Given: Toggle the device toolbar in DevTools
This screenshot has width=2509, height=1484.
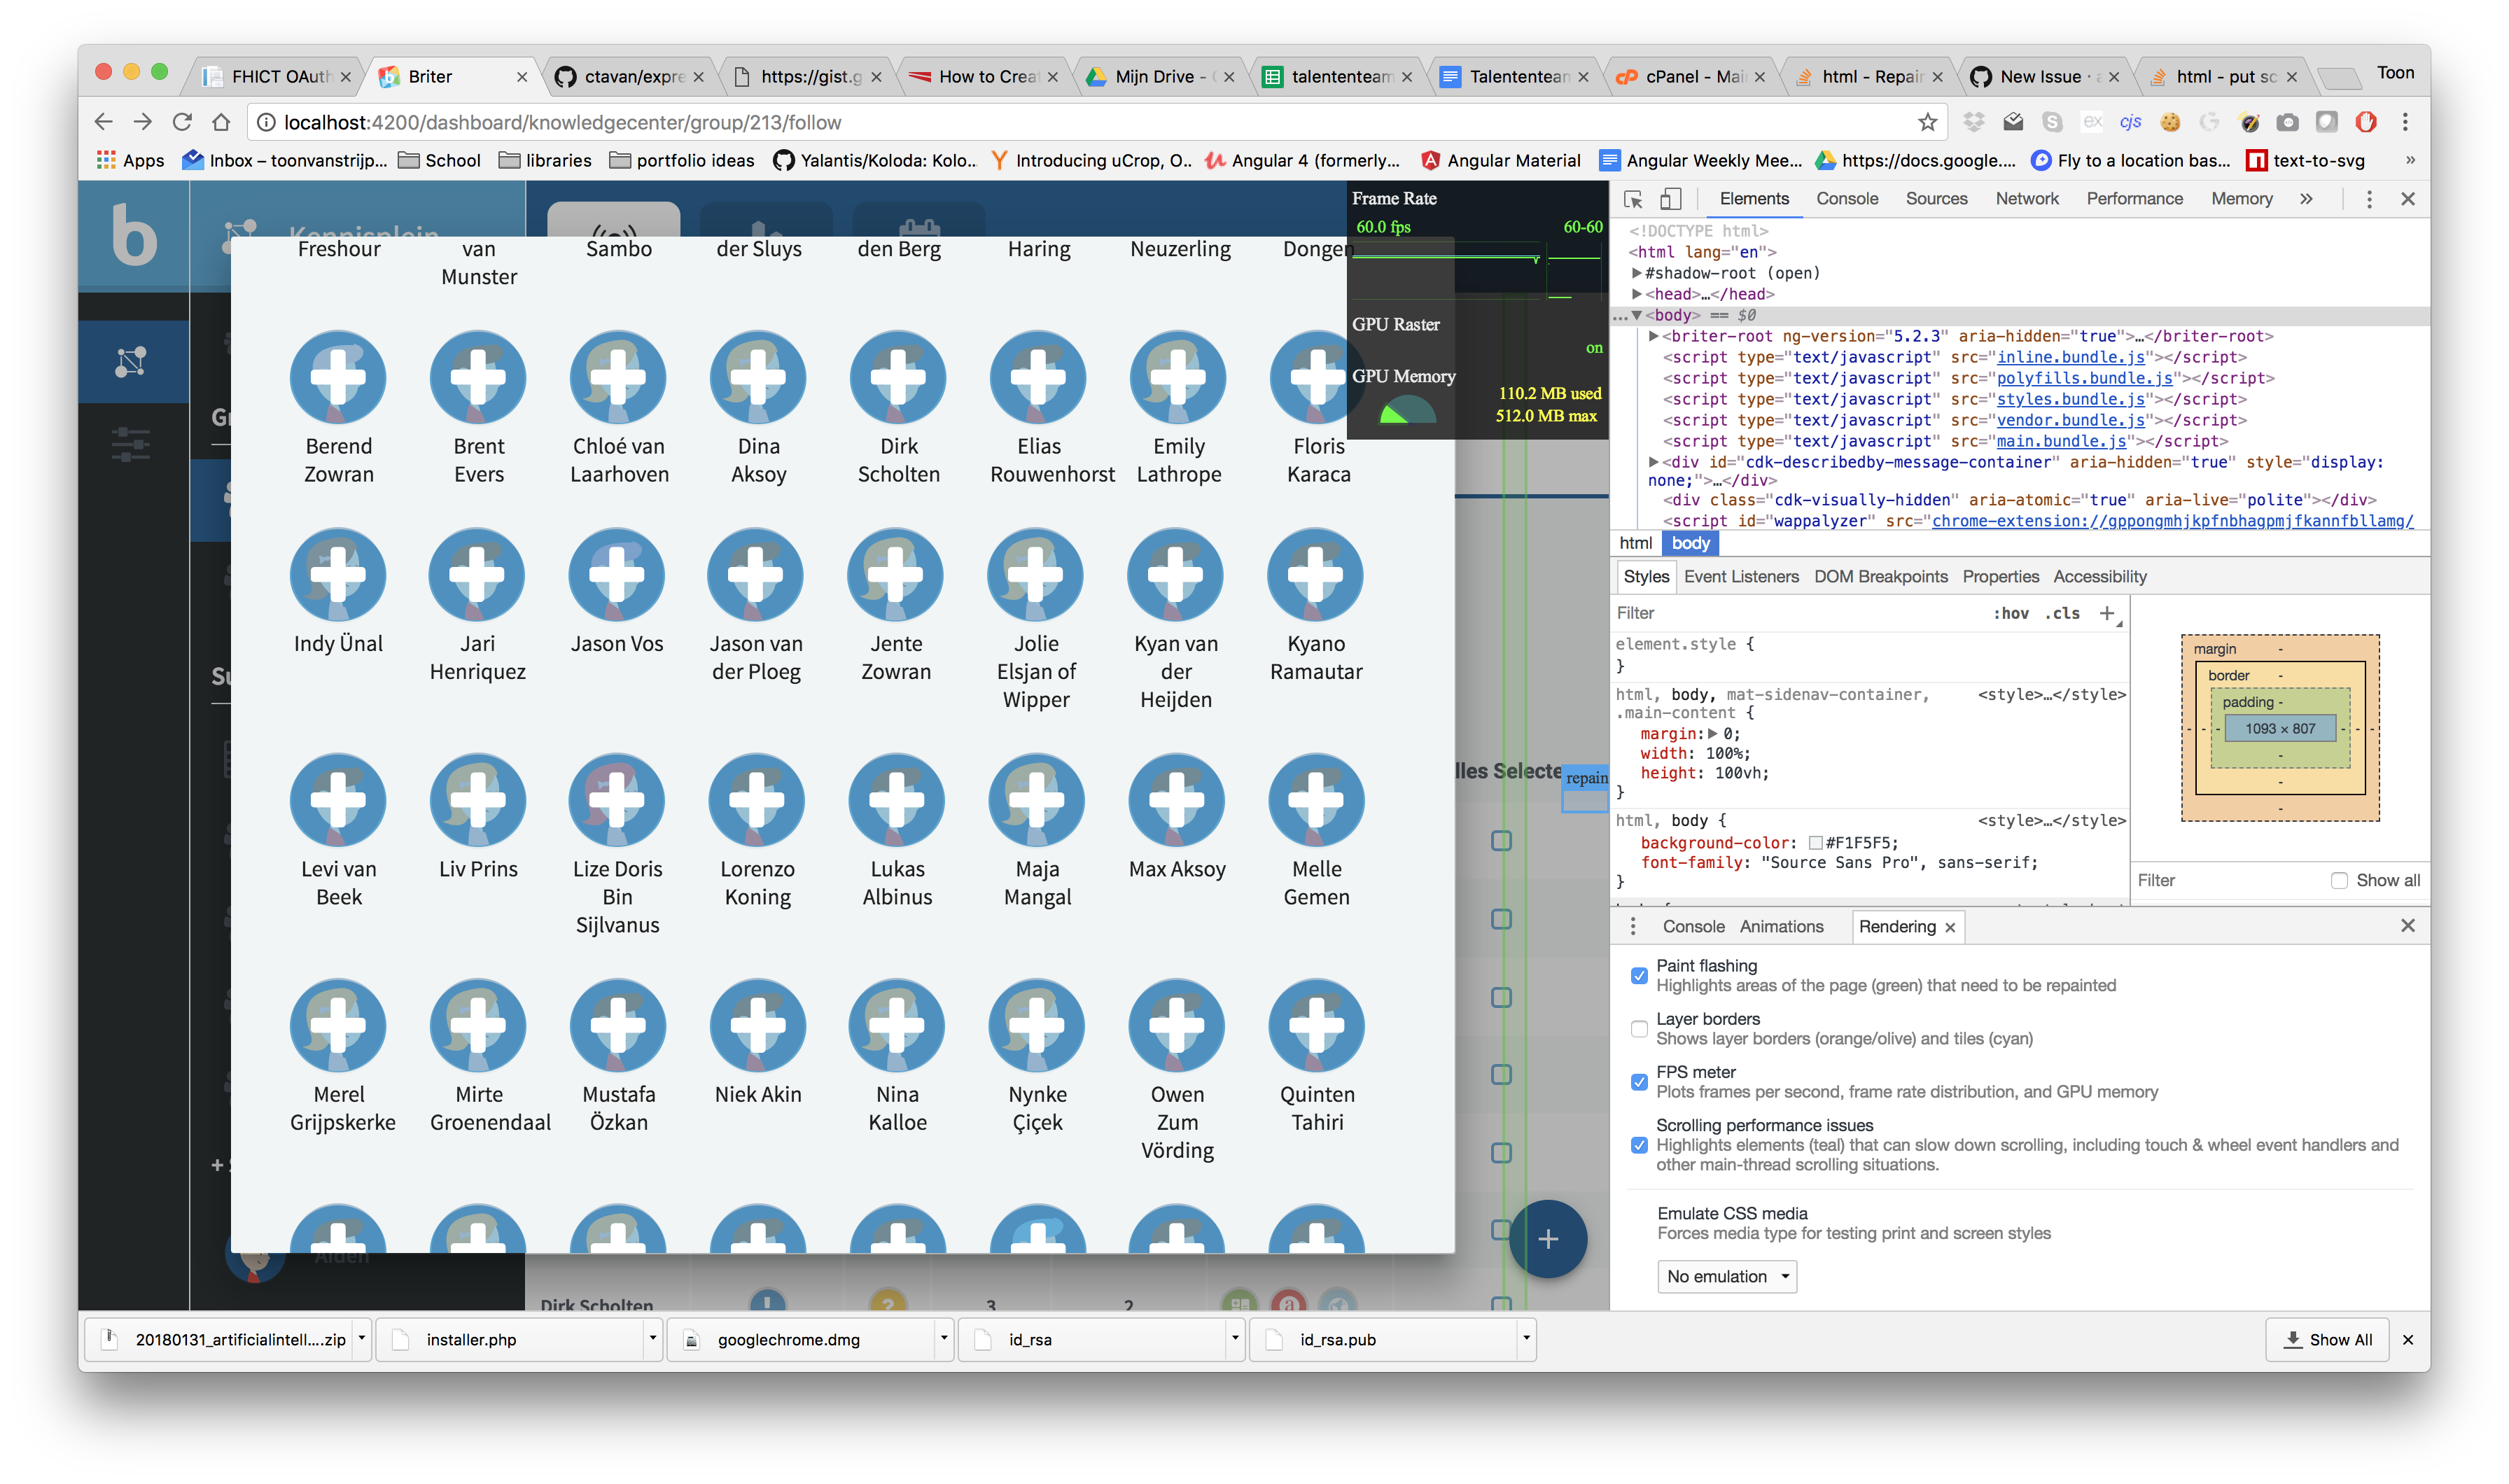Looking at the screenshot, I should point(1672,199).
